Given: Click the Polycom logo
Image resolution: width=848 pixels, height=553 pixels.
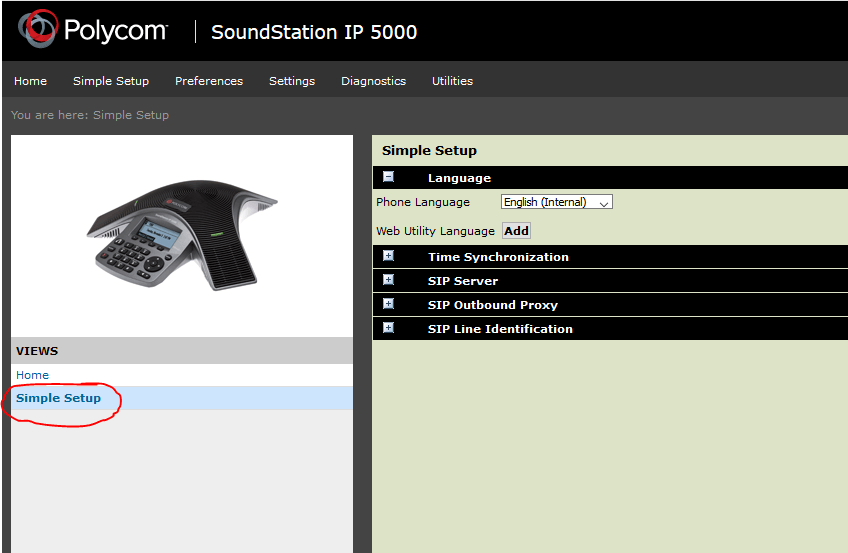Looking at the screenshot, I should tap(93, 29).
